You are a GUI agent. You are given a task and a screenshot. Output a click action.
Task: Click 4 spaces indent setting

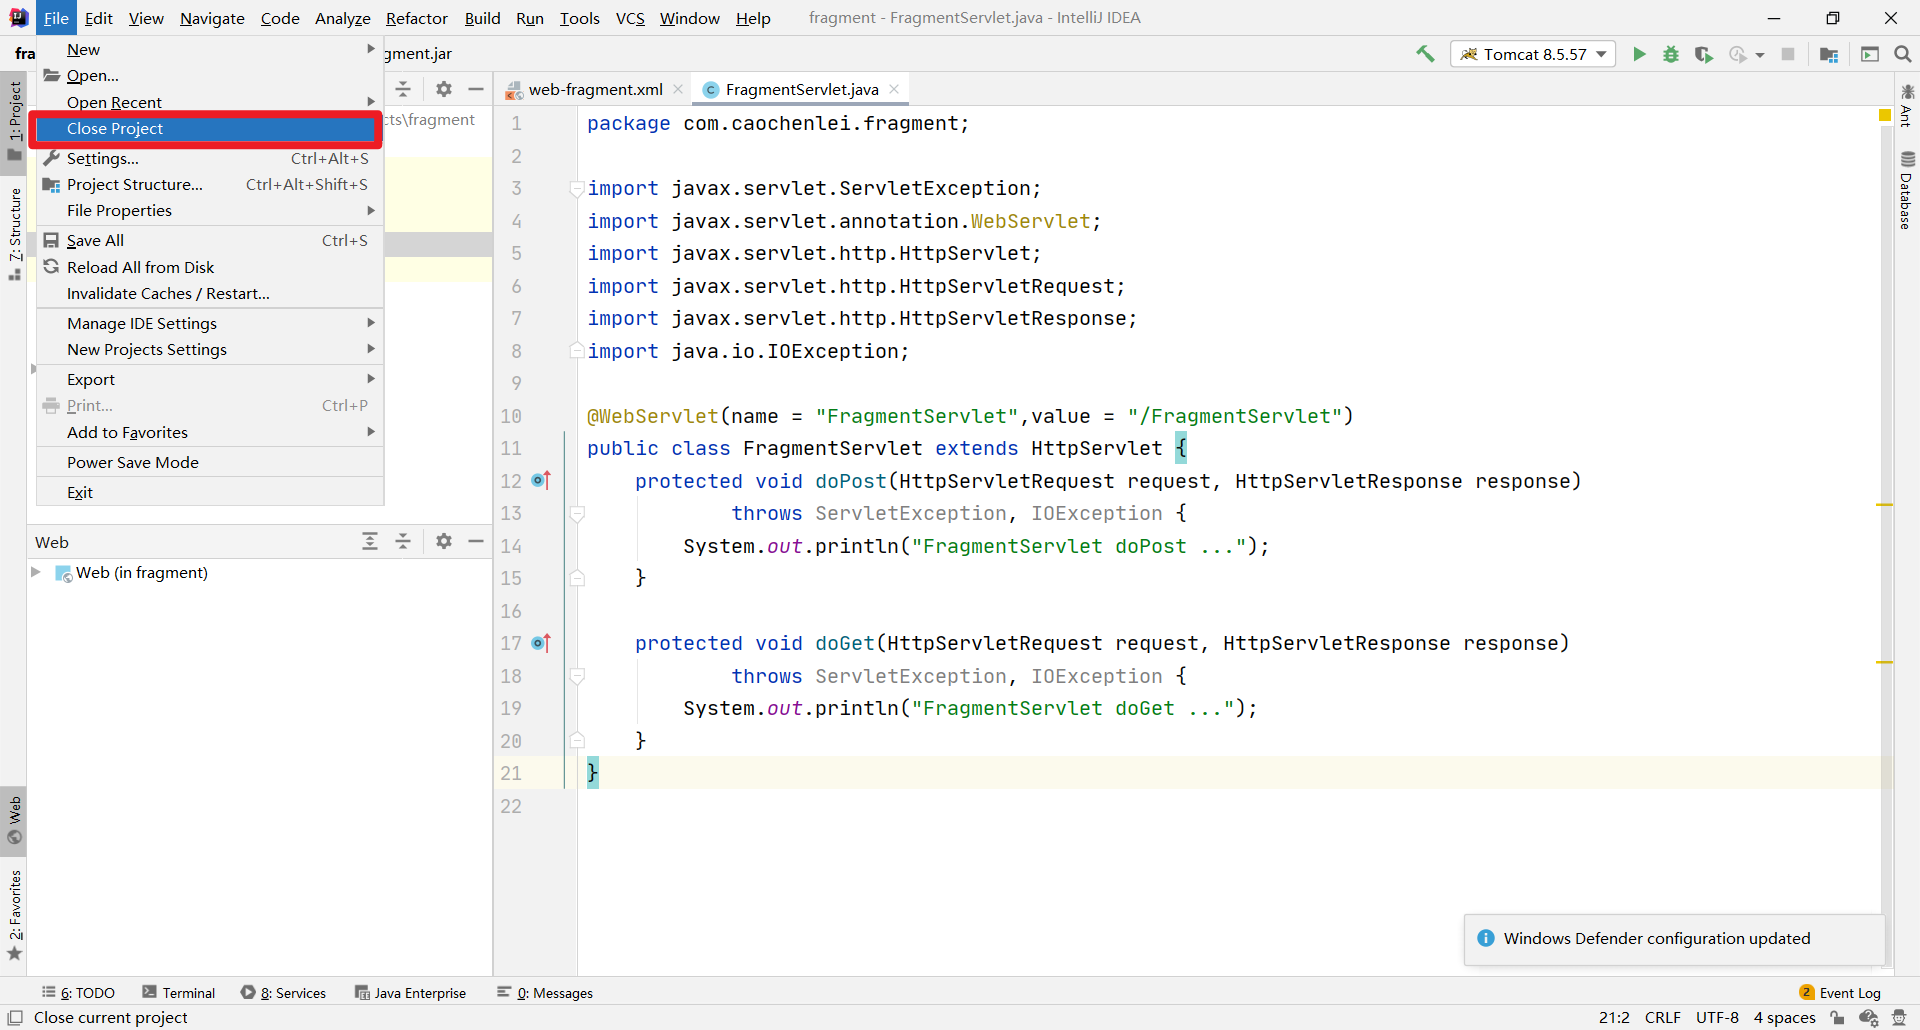[1785, 1018]
